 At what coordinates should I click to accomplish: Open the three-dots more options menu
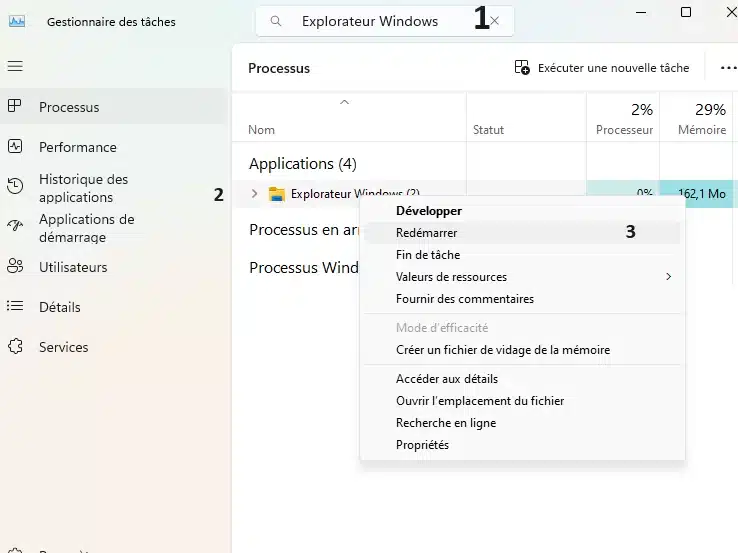pyautogui.click(x=728, y=68)
